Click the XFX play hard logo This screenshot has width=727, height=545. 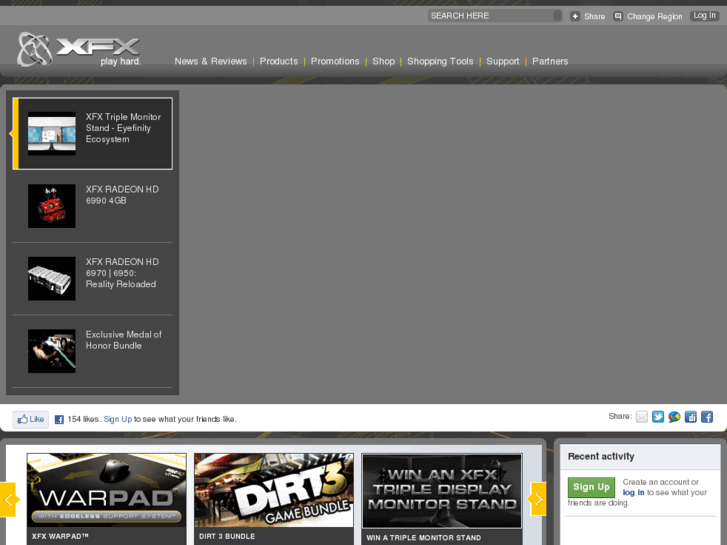coord(79,49)
